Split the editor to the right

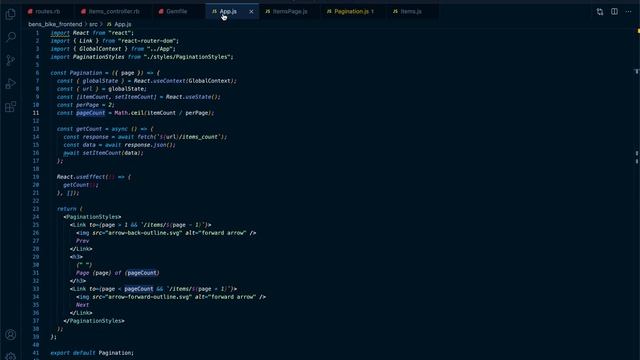point(614,11)
